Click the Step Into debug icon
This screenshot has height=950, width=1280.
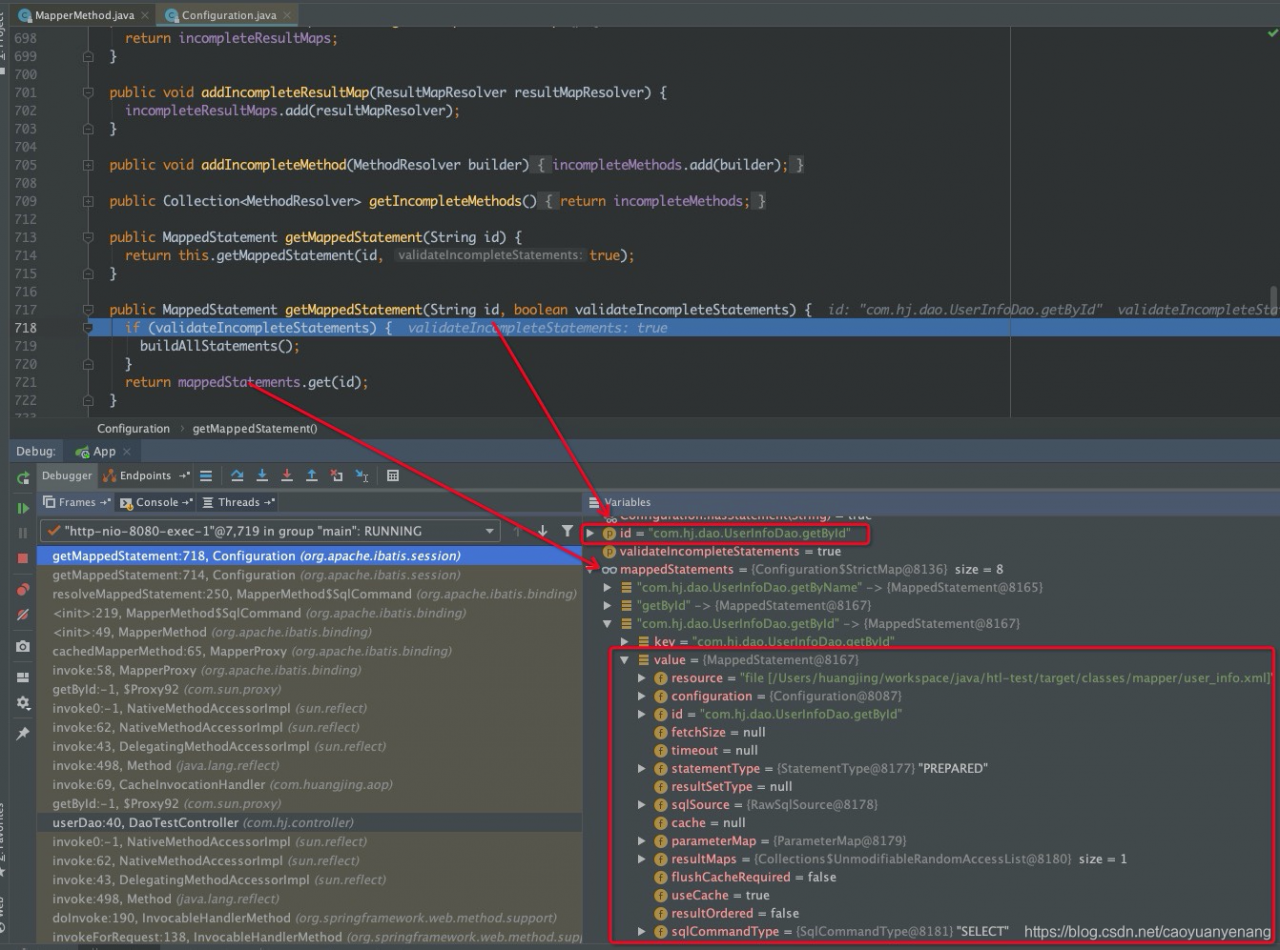[262, 476]
